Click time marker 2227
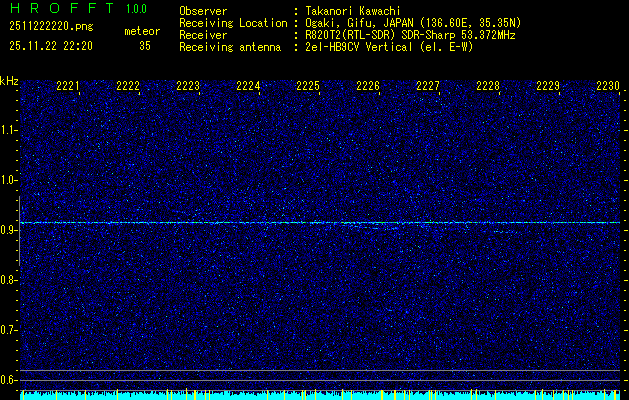This screenshot has width=629, height=400. pyautogui.click(x=428, y=86)
